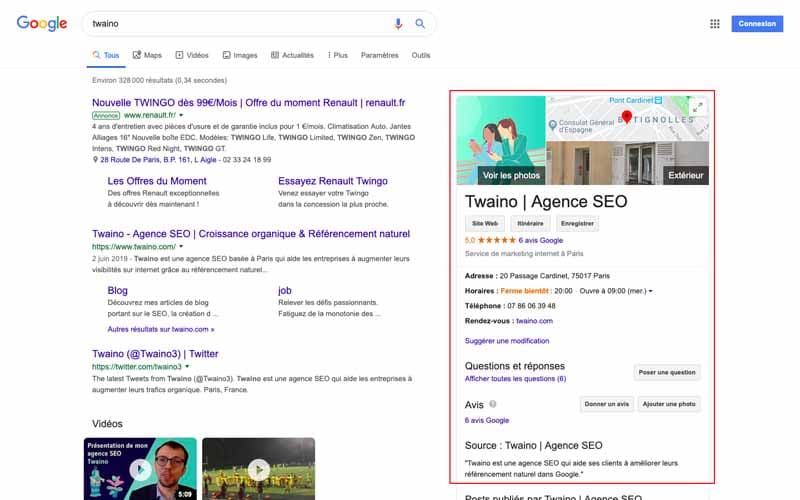Open the job sitelink
Screen dimensions: 800x500
[285, 290]
